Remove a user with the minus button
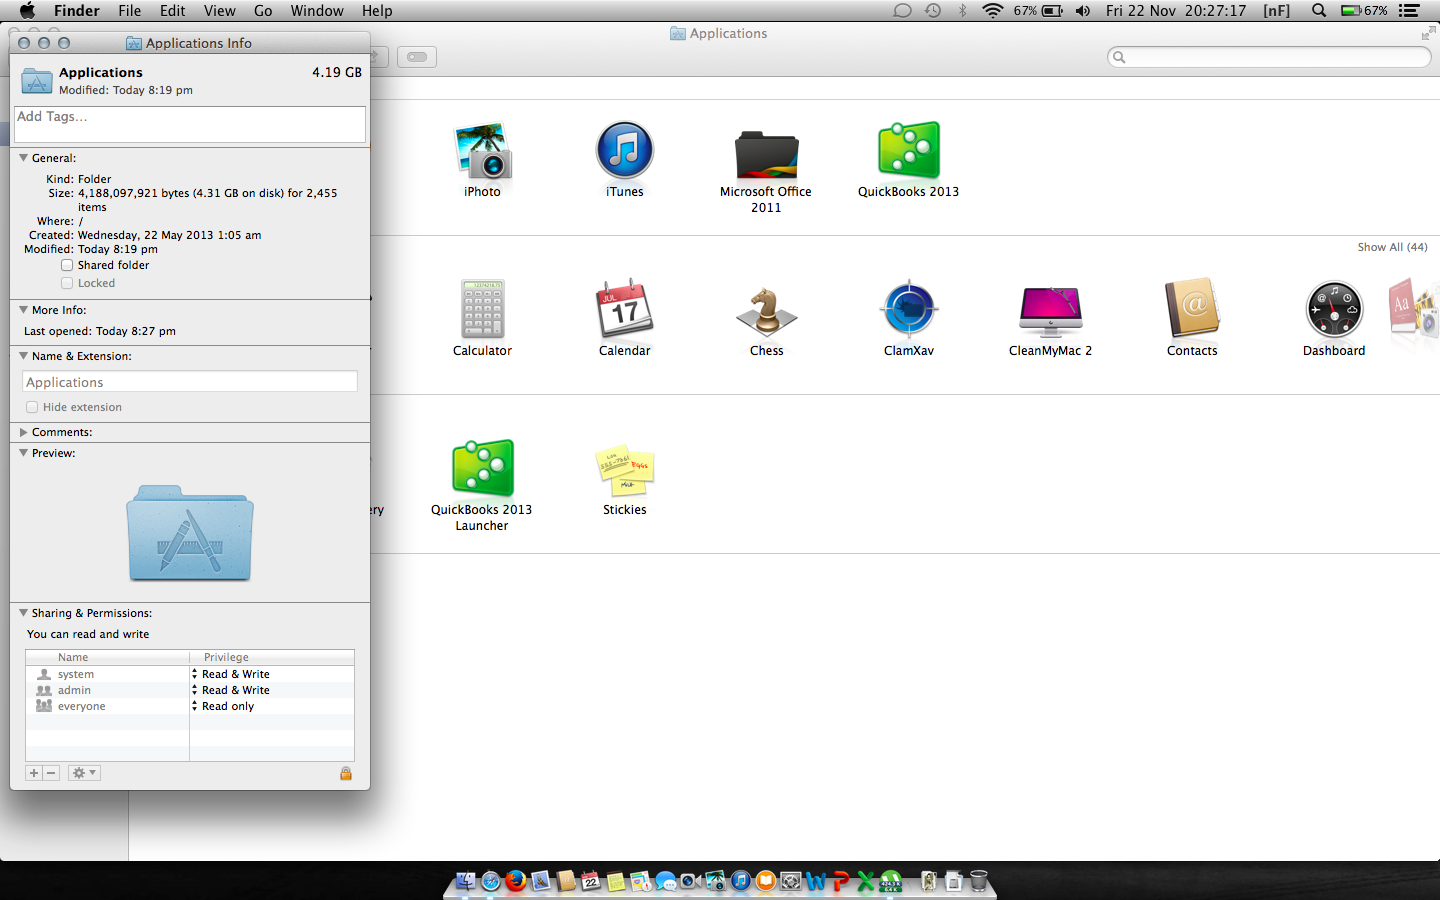This screenshot has width=1440, height=900. point(51,773)
